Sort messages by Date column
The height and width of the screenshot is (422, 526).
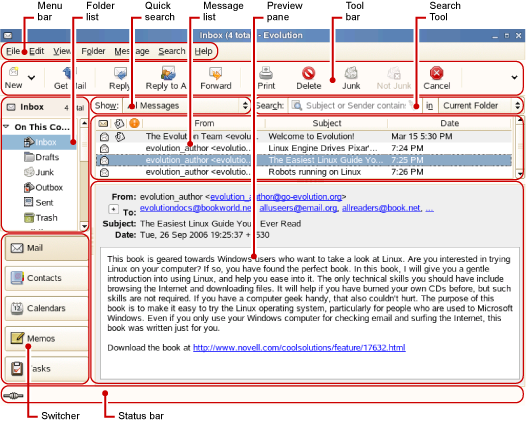point(449,123)
